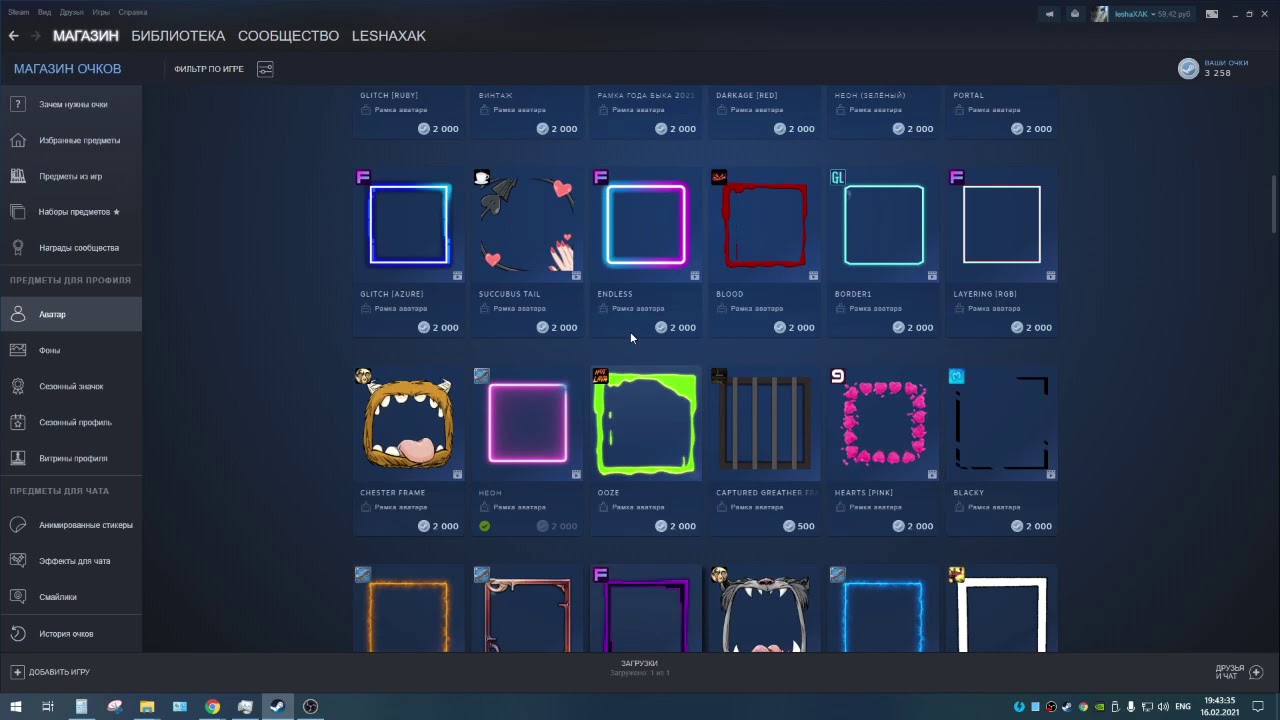Open the Blacky frame thumbnail

(x=1002, y=423)
